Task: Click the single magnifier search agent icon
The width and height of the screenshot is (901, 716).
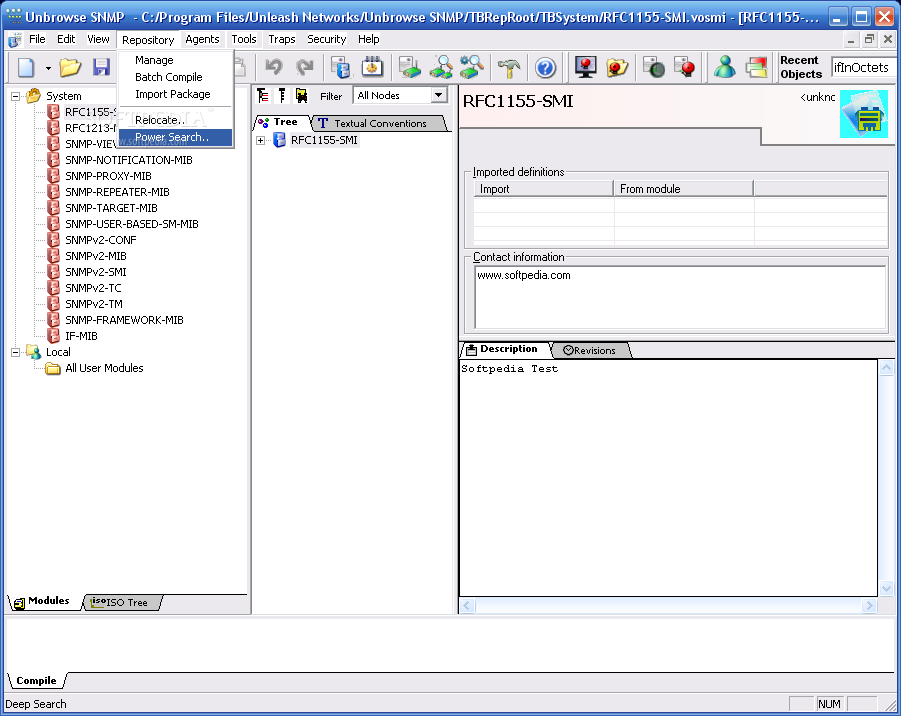Action: point(441,68)
